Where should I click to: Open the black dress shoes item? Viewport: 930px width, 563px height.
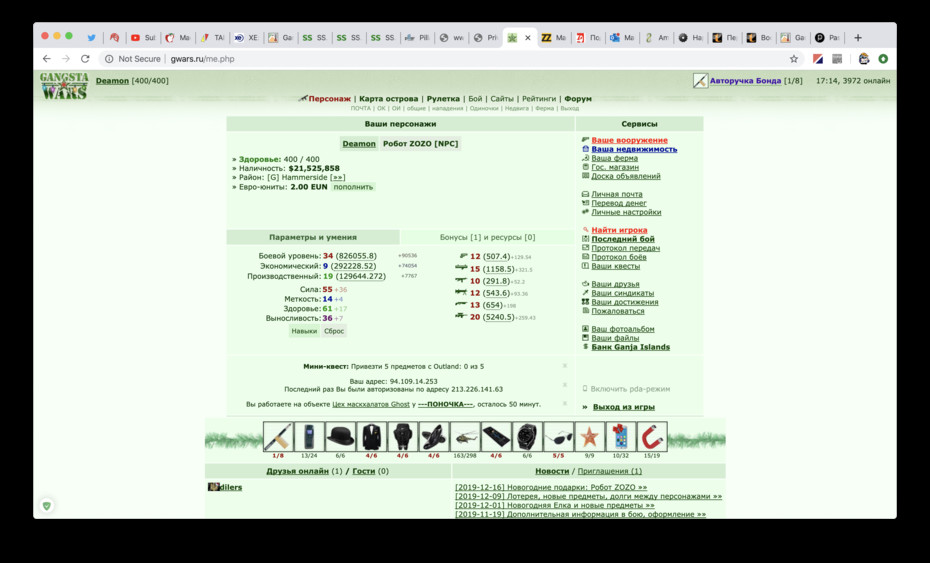(434, 437)
